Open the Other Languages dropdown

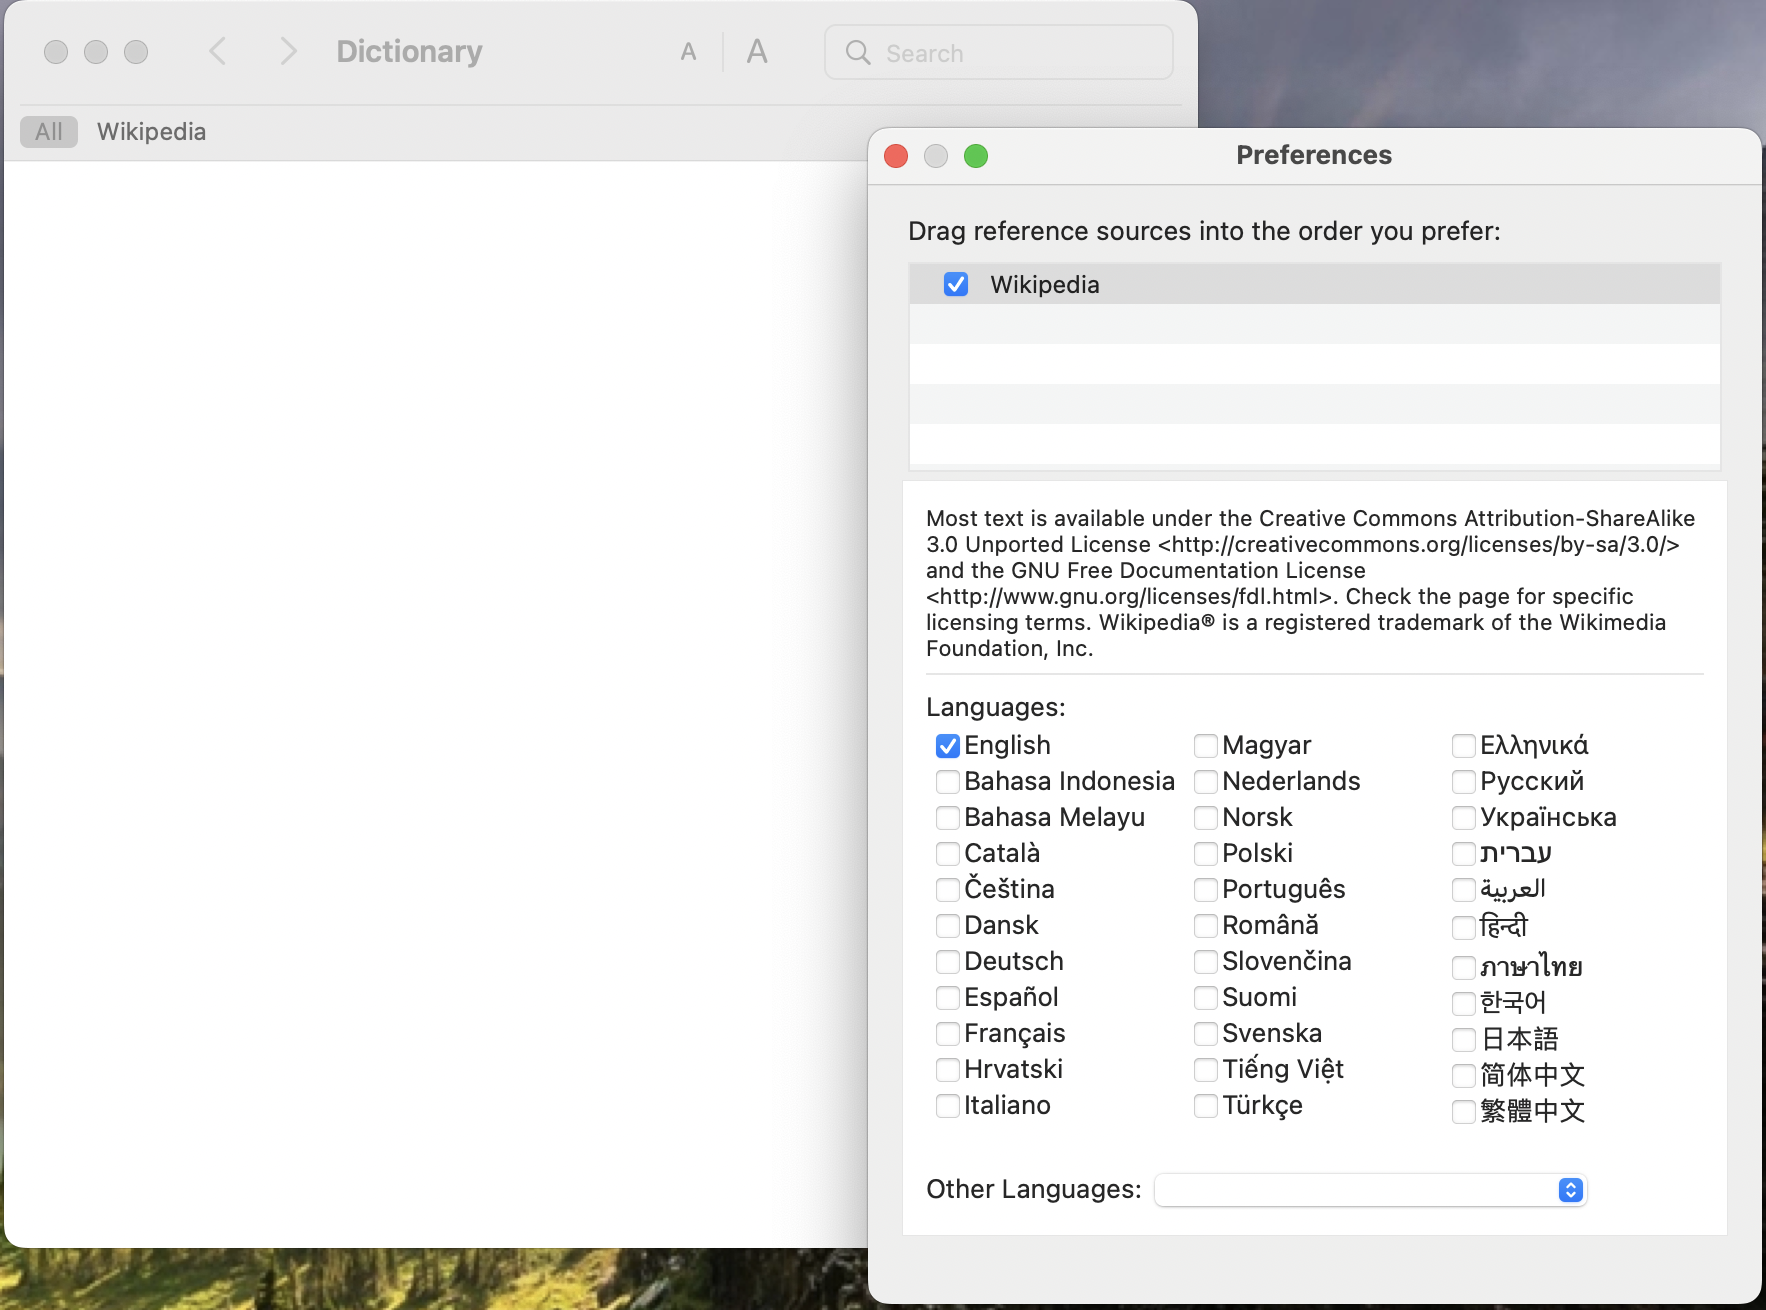(x=1370, y=1189)
